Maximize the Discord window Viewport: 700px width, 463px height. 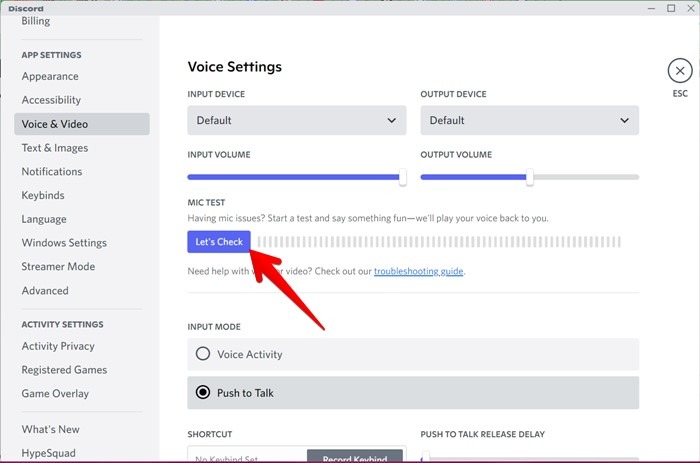tap(671, 8)
